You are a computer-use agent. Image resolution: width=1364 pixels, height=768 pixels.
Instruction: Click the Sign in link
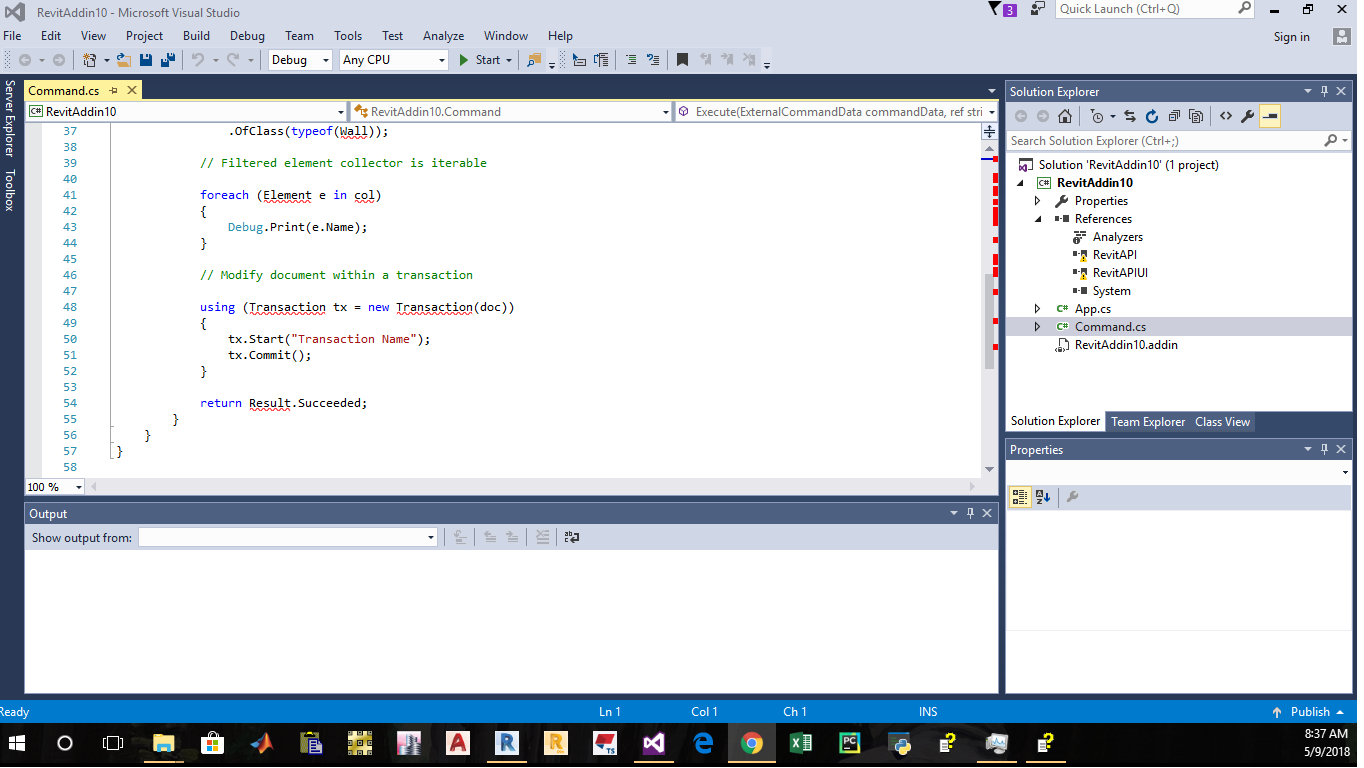pyautogui.click(x=1290, y=35)
